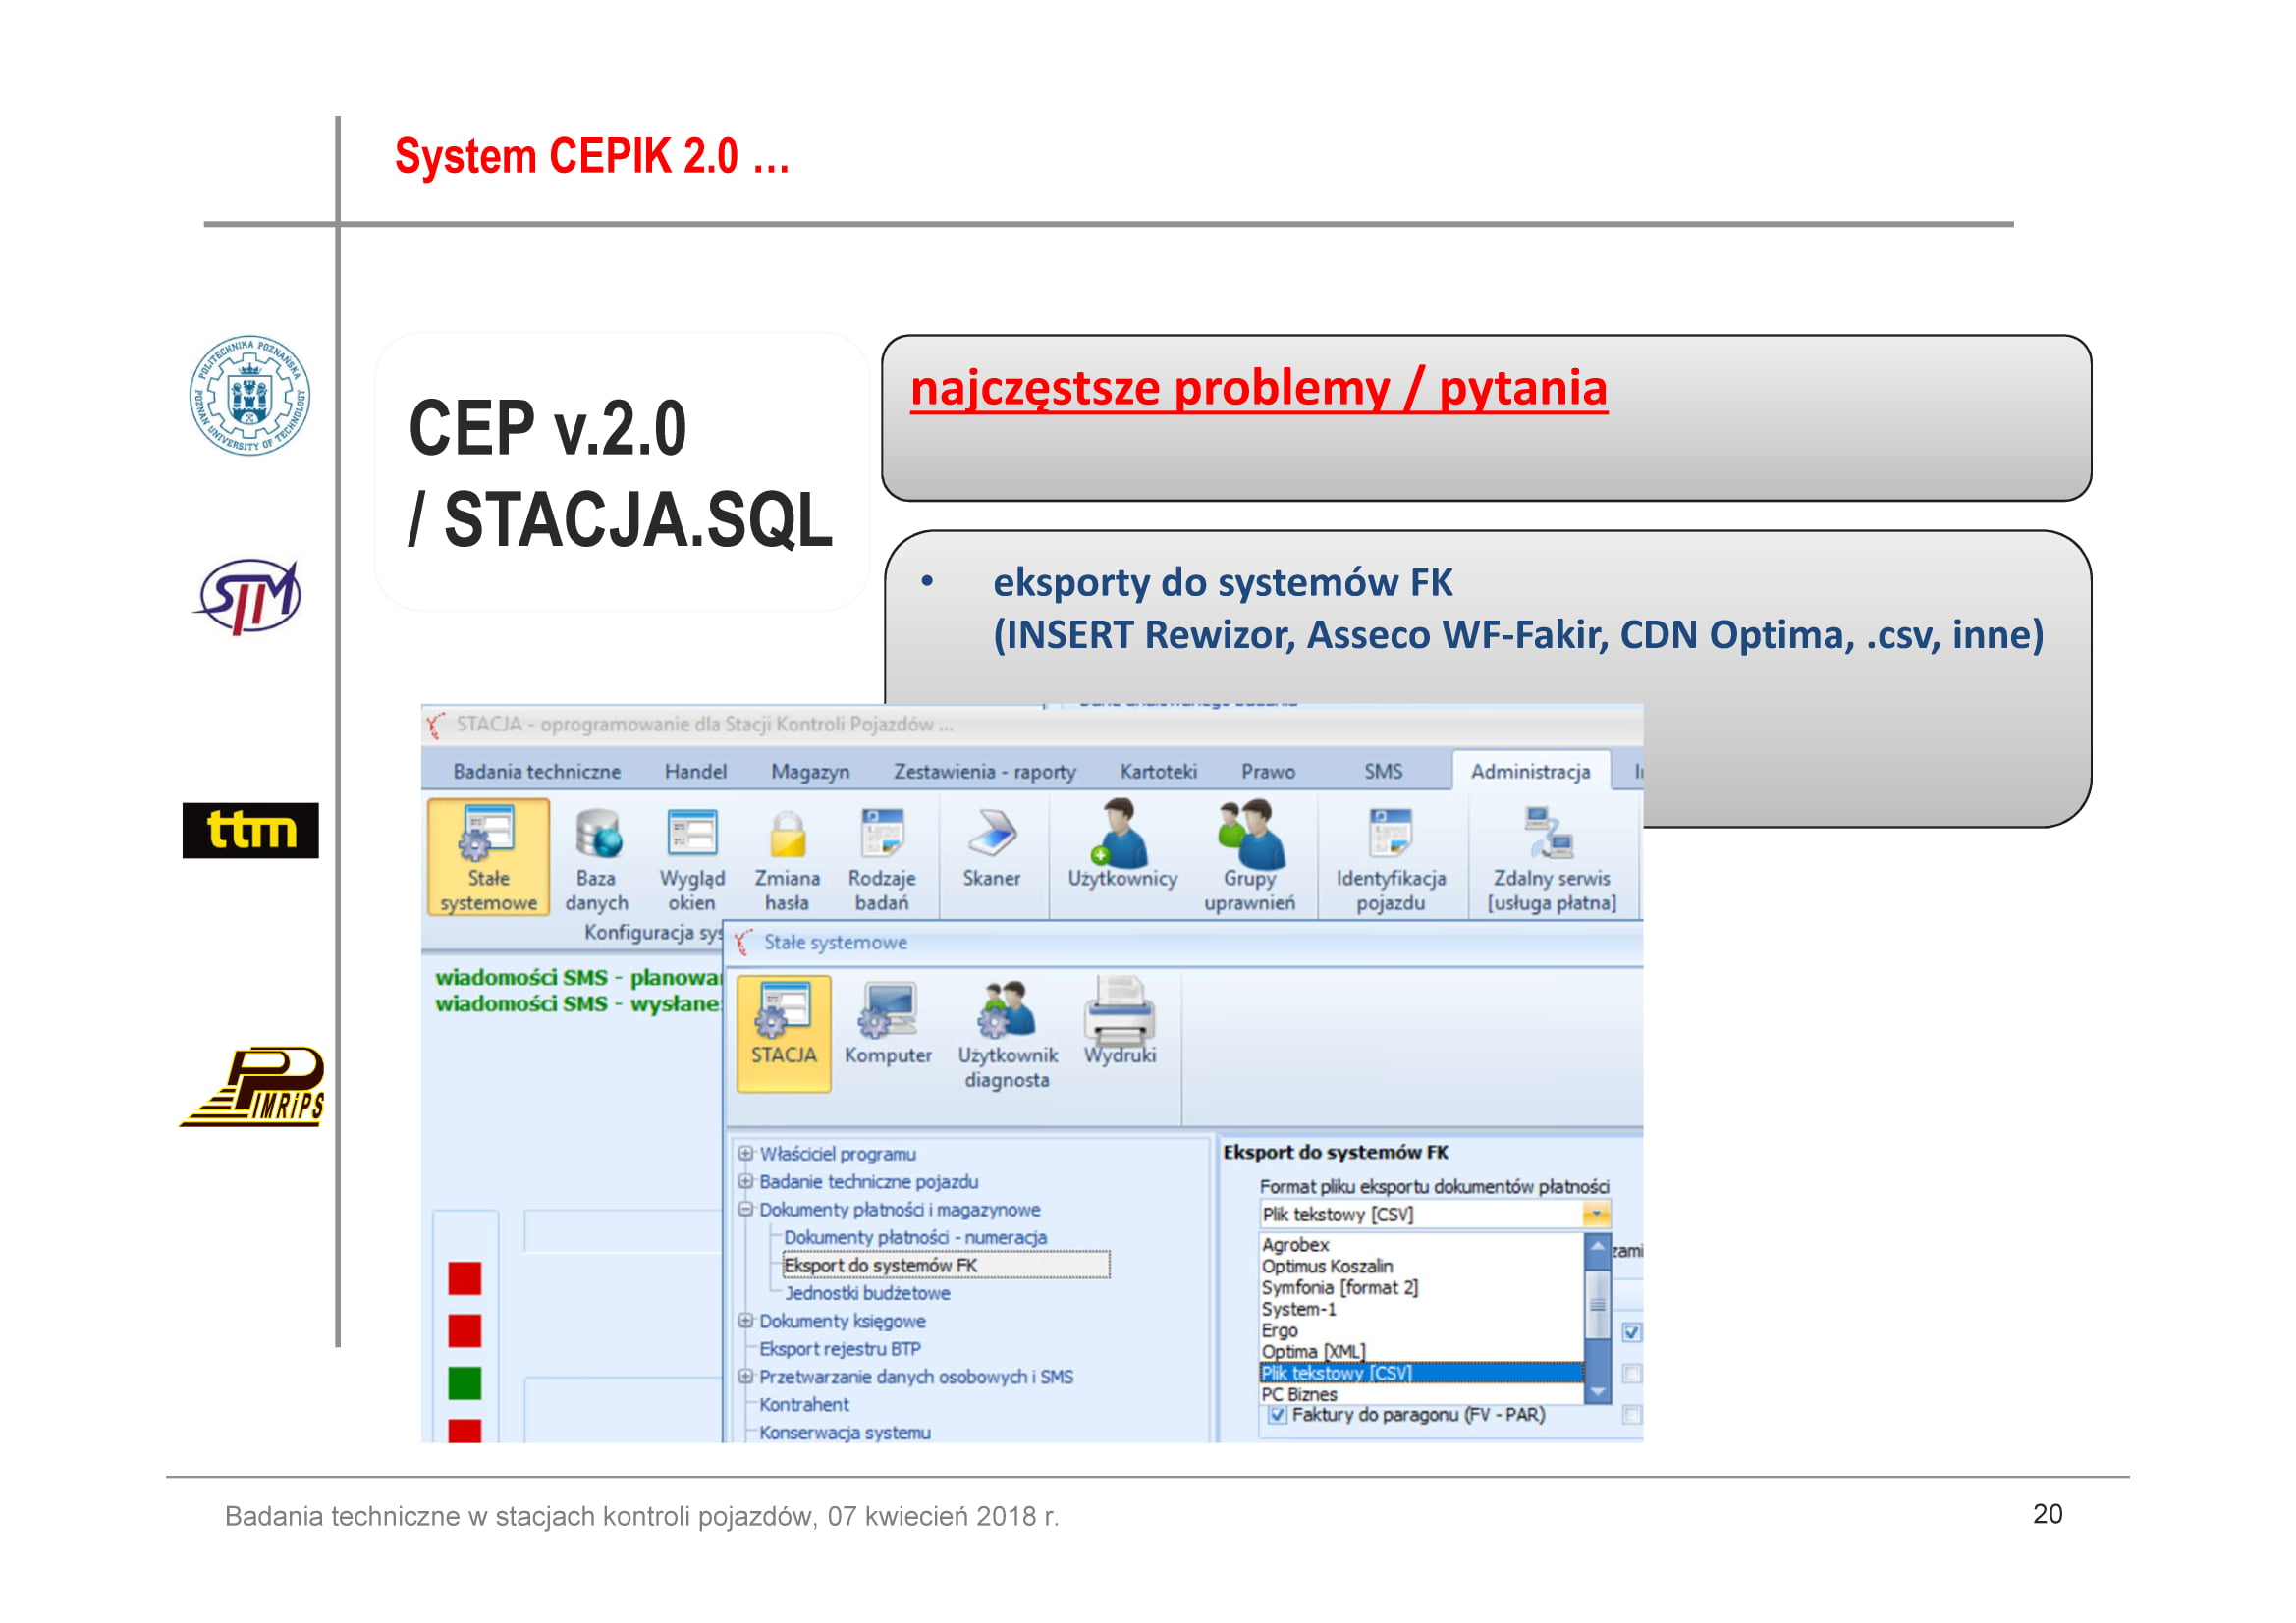Click wiadomości SMS - planowane text
2296x1623 pixels.
578,978
